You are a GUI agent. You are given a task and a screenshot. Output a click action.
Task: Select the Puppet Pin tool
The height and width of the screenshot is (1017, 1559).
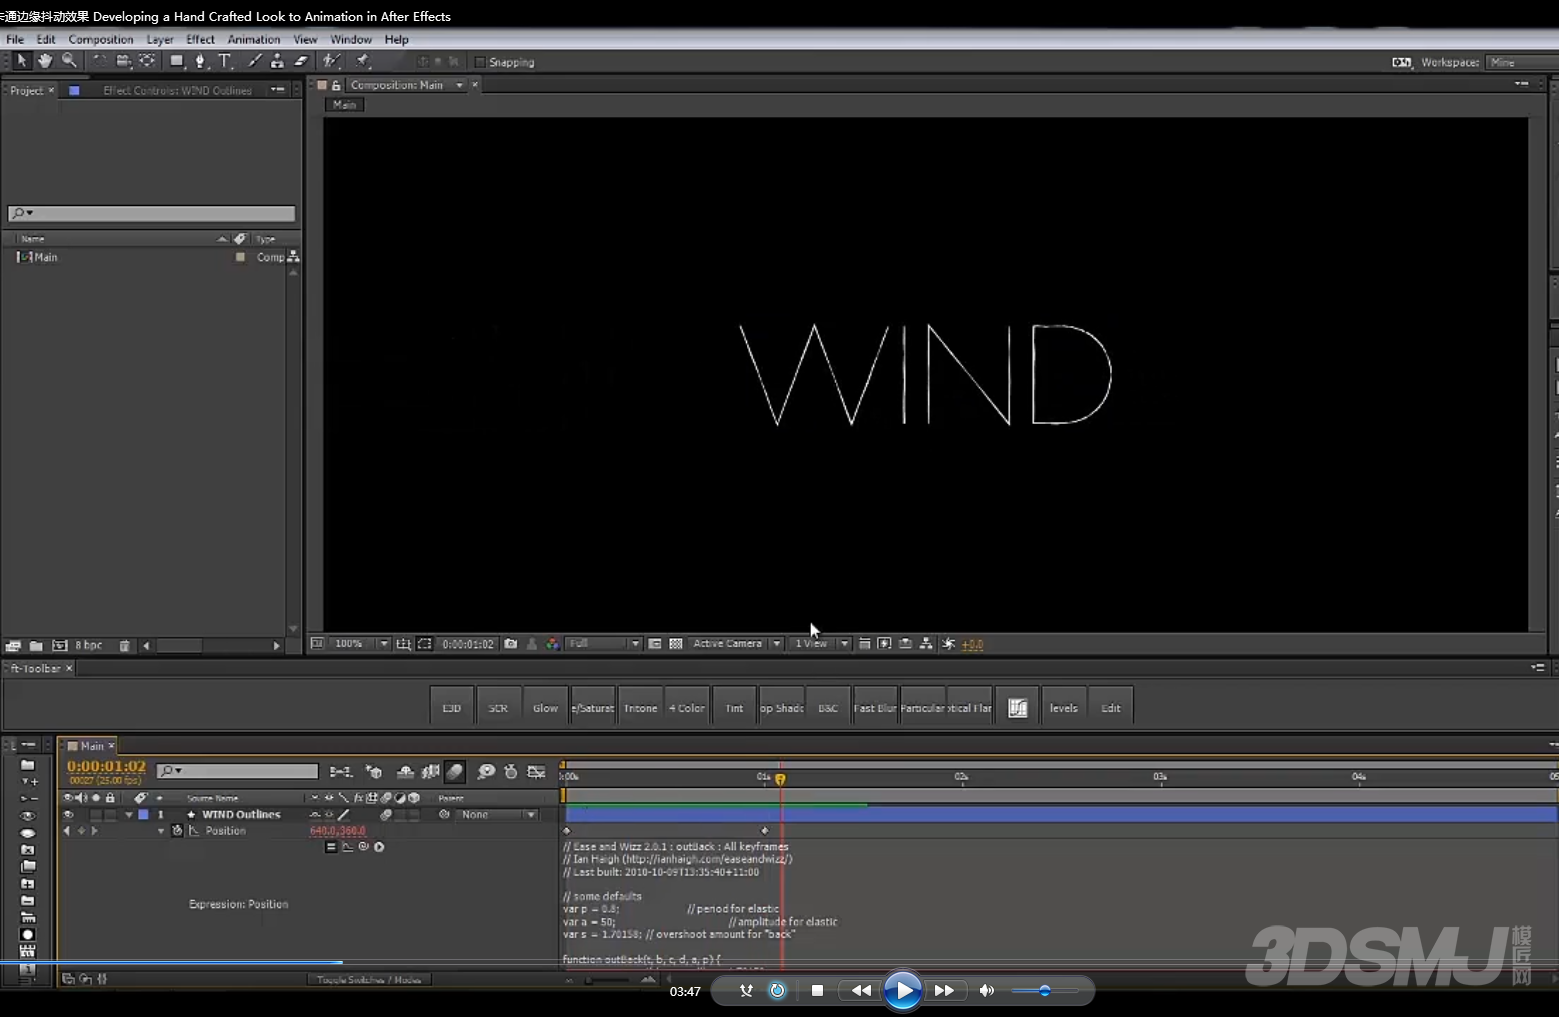[363, 61]
